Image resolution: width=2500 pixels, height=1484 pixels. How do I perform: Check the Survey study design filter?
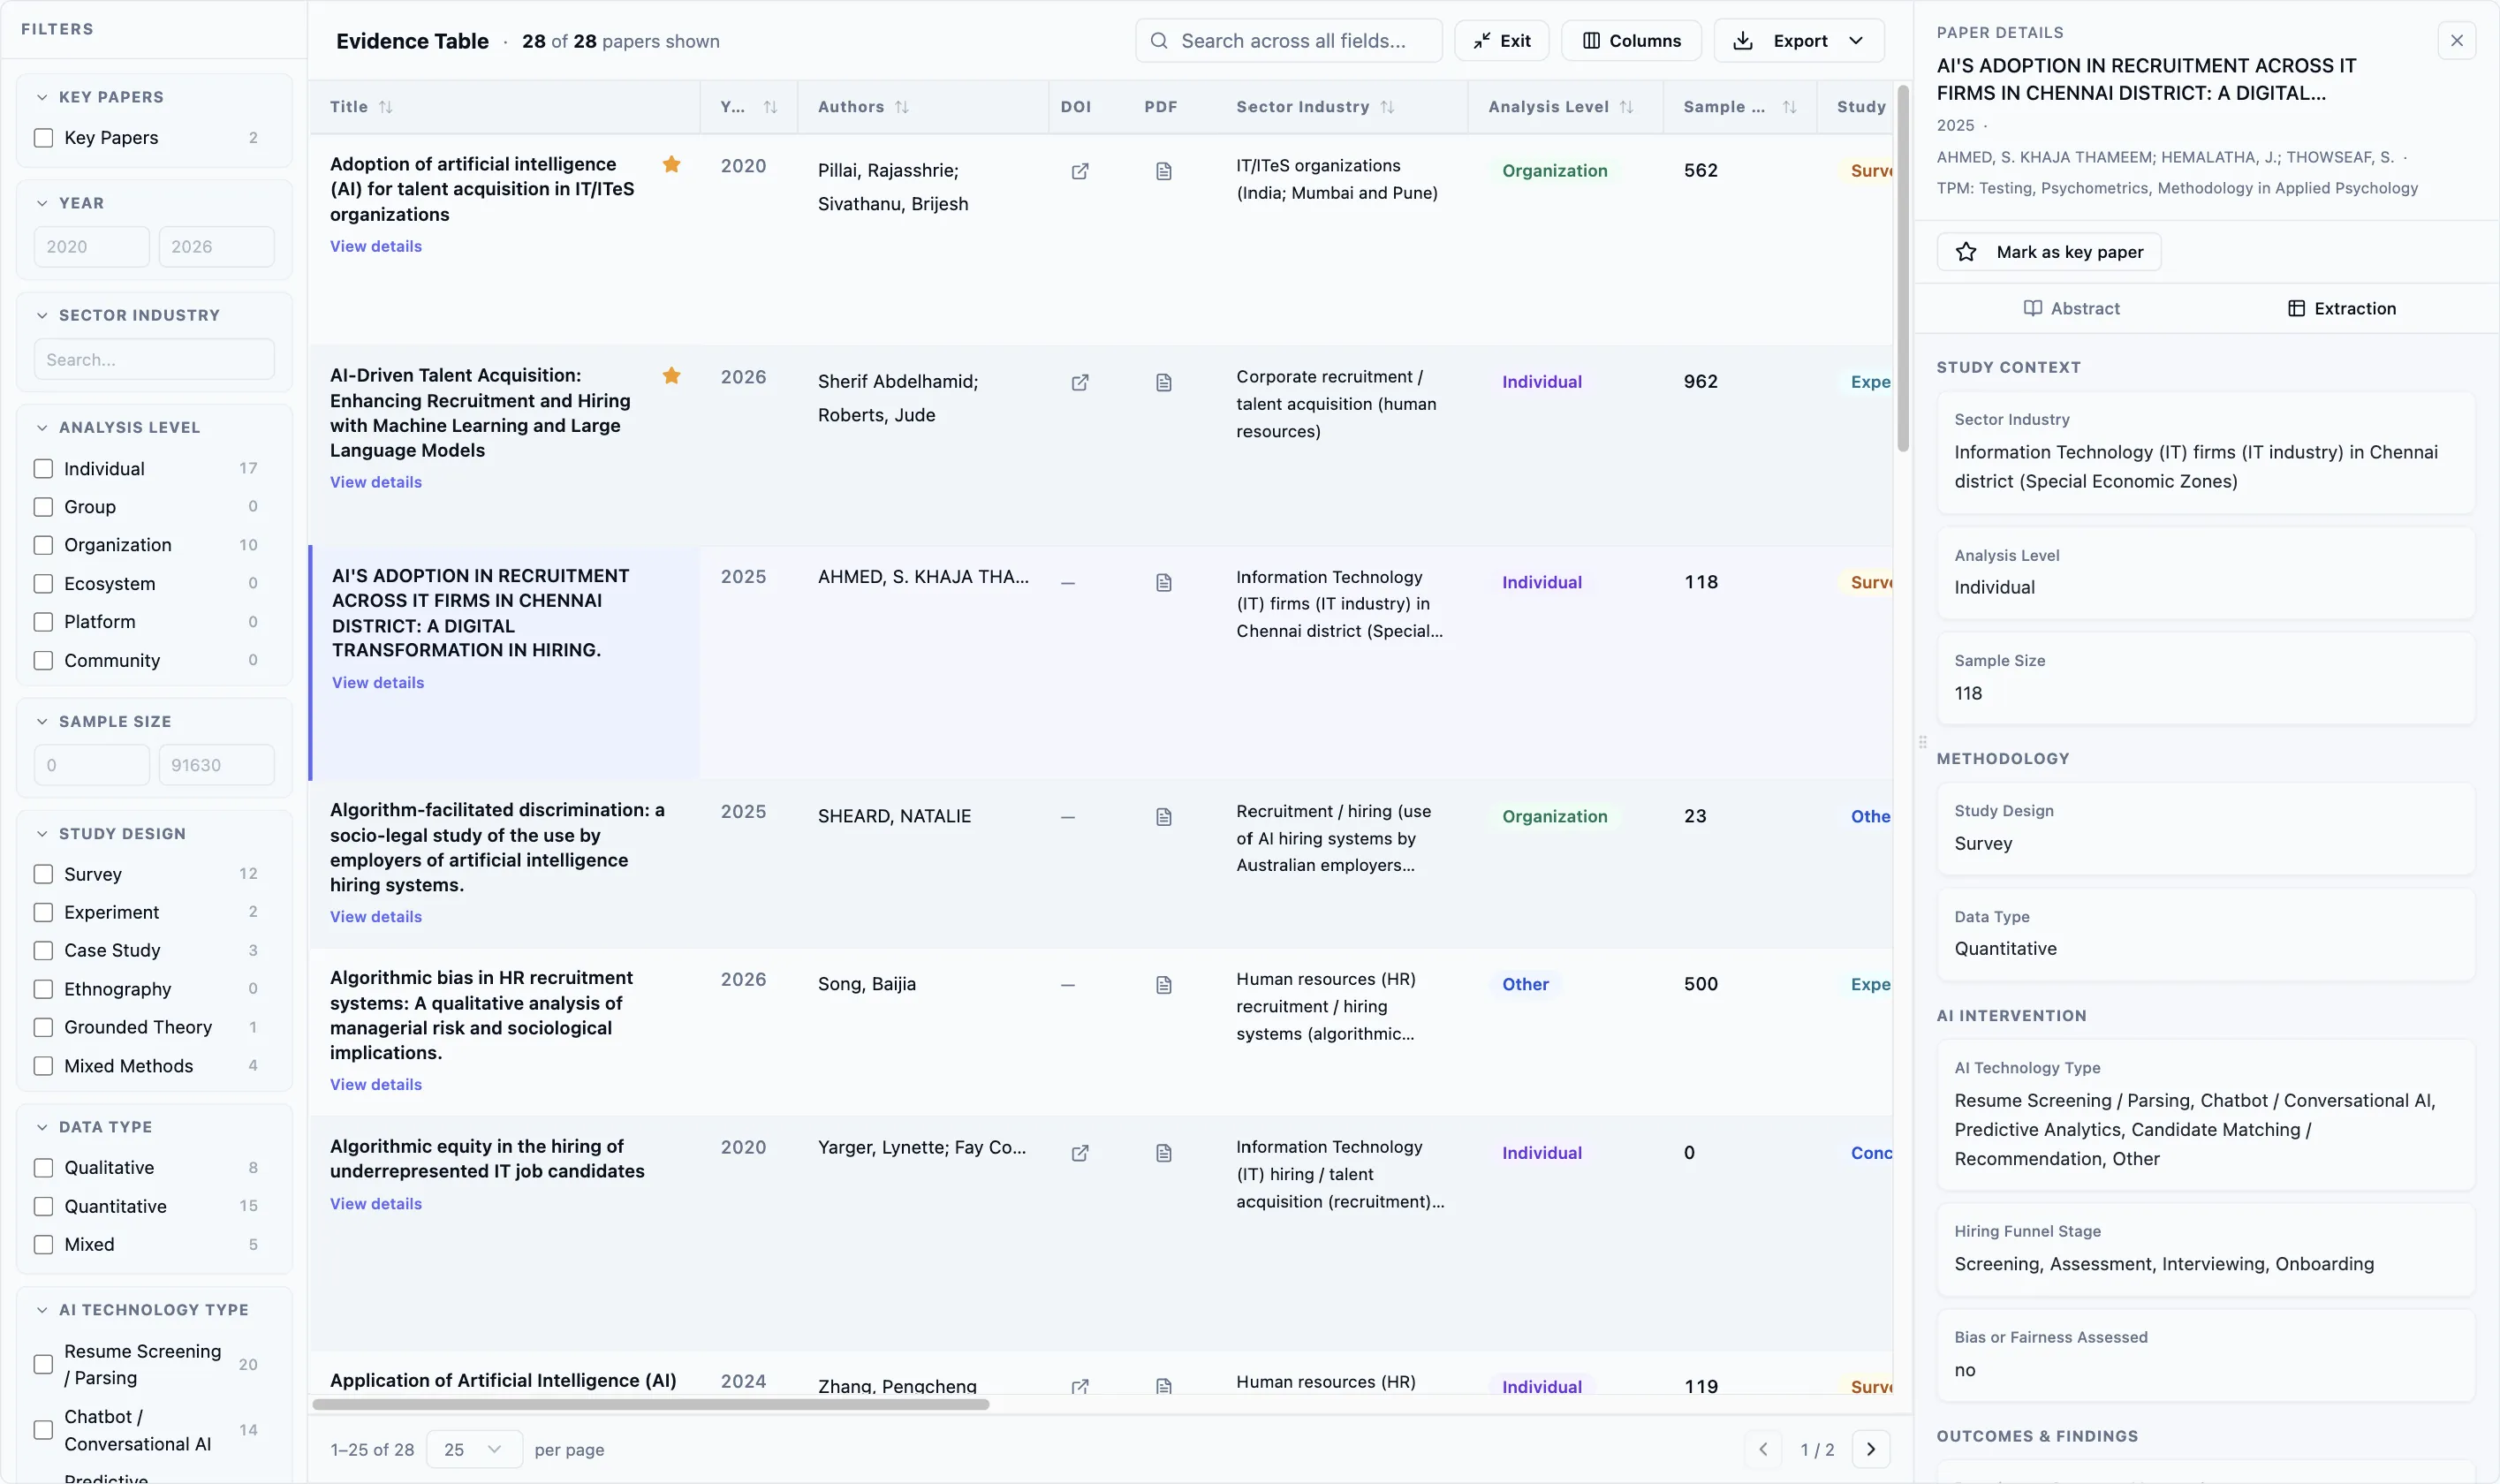point(43,874)
